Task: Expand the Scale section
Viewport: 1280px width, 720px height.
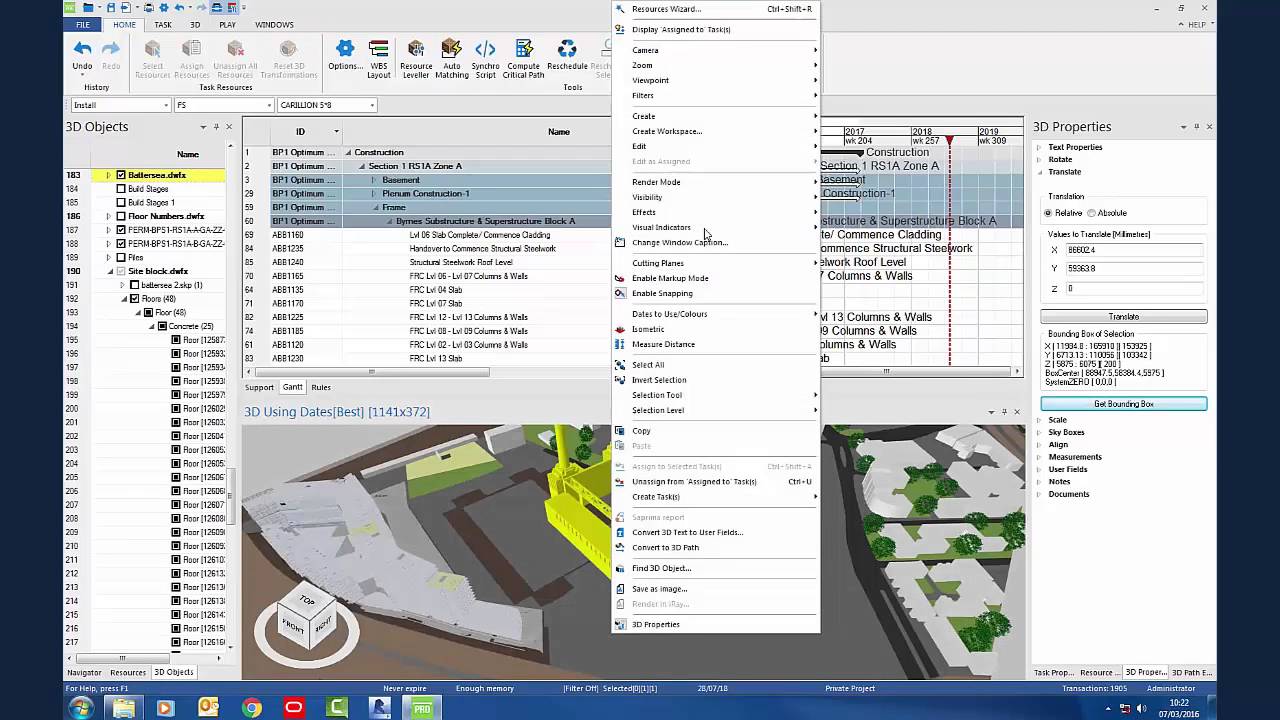Action: pos(1038,420)
